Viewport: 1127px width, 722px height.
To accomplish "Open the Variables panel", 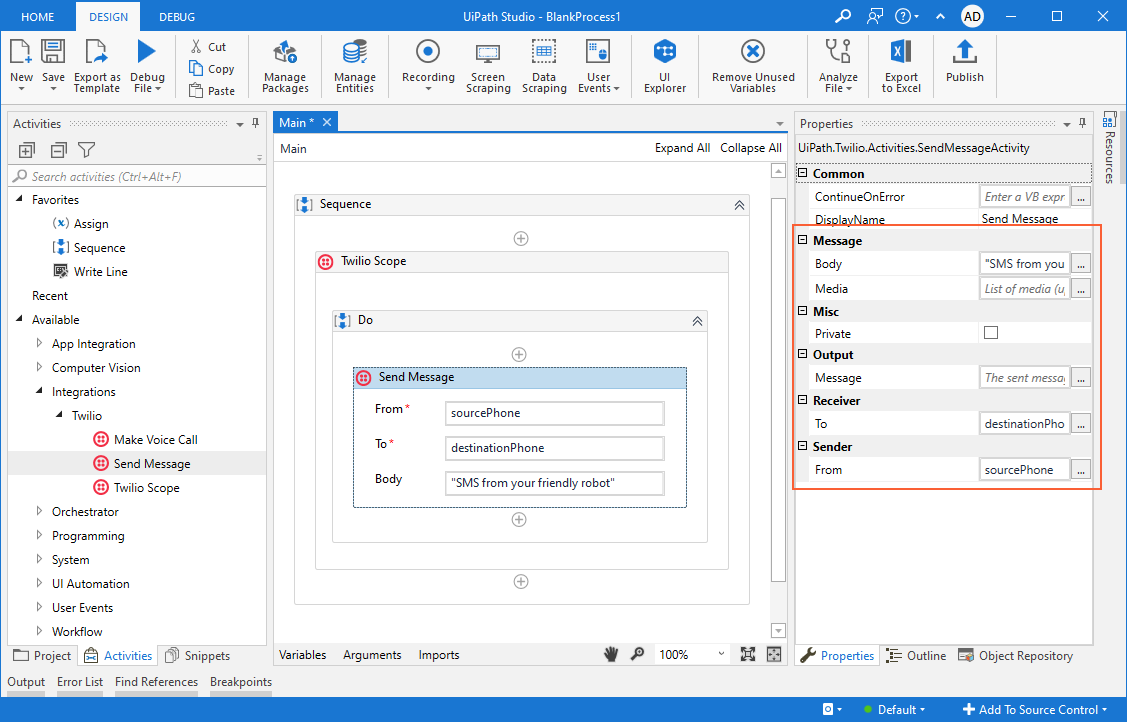I will coord(303,654).
